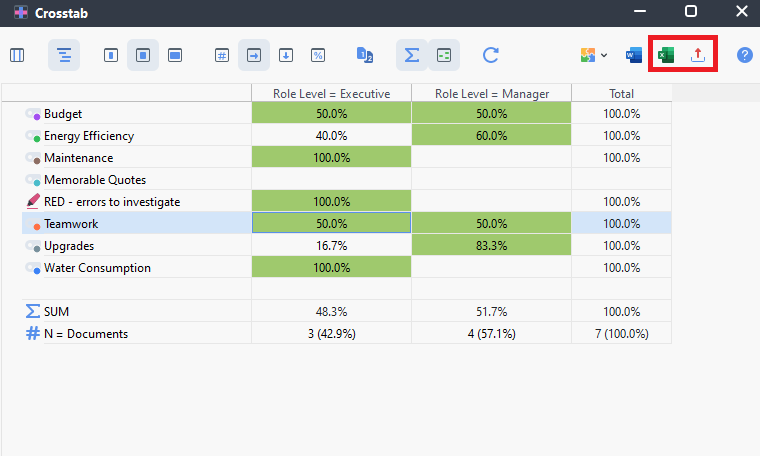760x456 pixels.
Task: Click the empty Memorable Quotes Executive cell
Action: (x=332, y=180)
